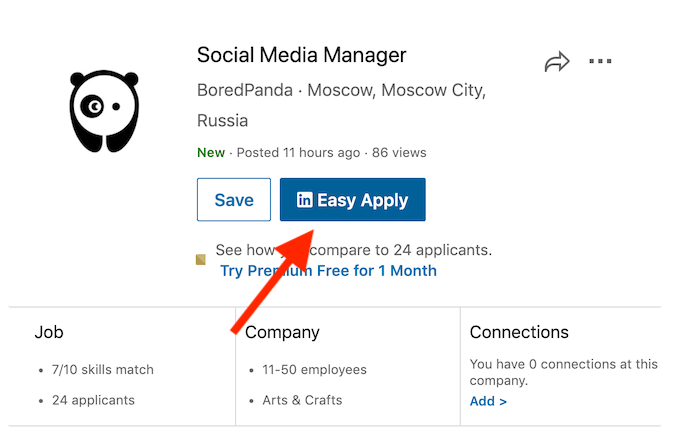Click the Company section heading
Image resolution: width=680 pixels, height=433 pixels.
(282, 332)
